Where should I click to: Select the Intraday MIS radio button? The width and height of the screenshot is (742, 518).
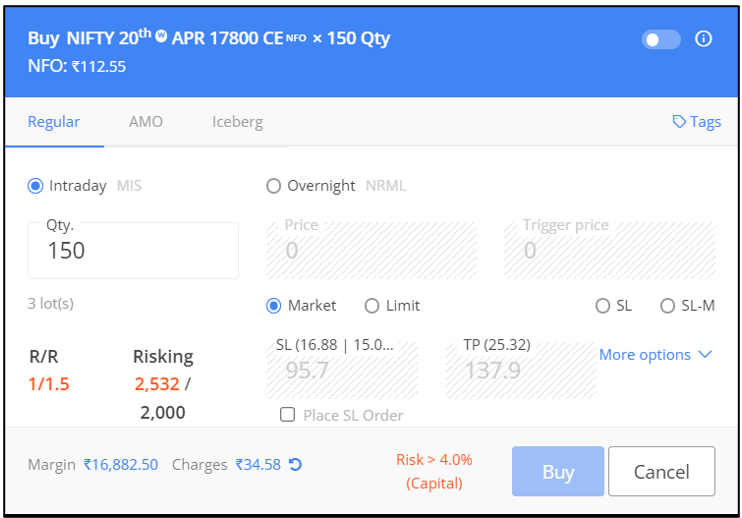coord(36,185)
